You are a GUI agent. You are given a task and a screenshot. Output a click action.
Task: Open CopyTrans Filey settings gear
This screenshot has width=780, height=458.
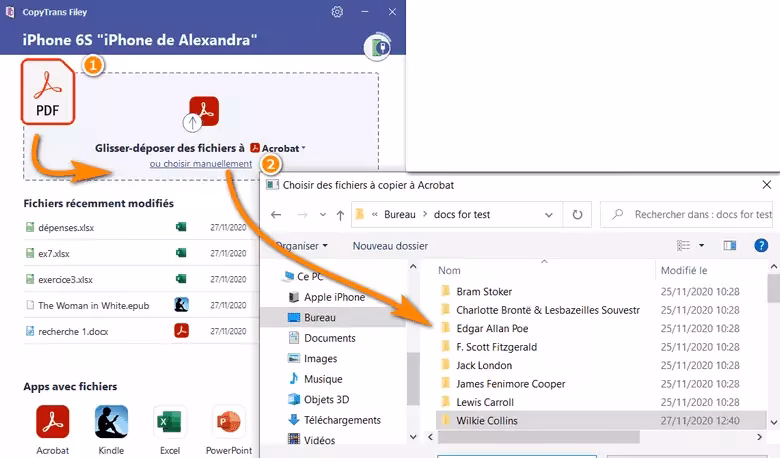(x=337, y=12)
